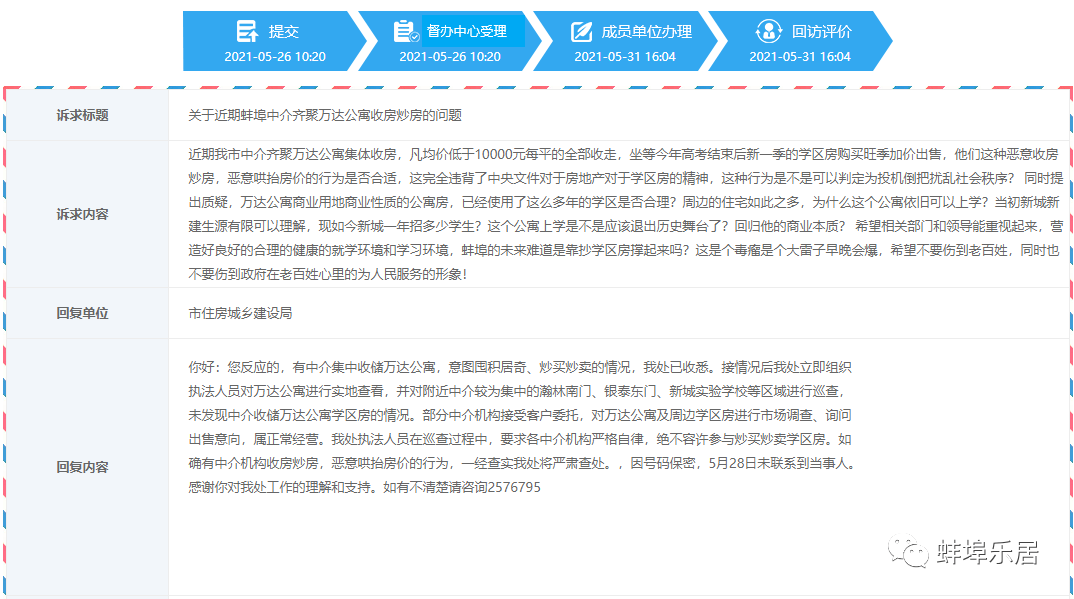The width and height of the screenshot is (1074, 599).
Task: Click the person icon in the 回访评价 step
Action: point(769,31)
